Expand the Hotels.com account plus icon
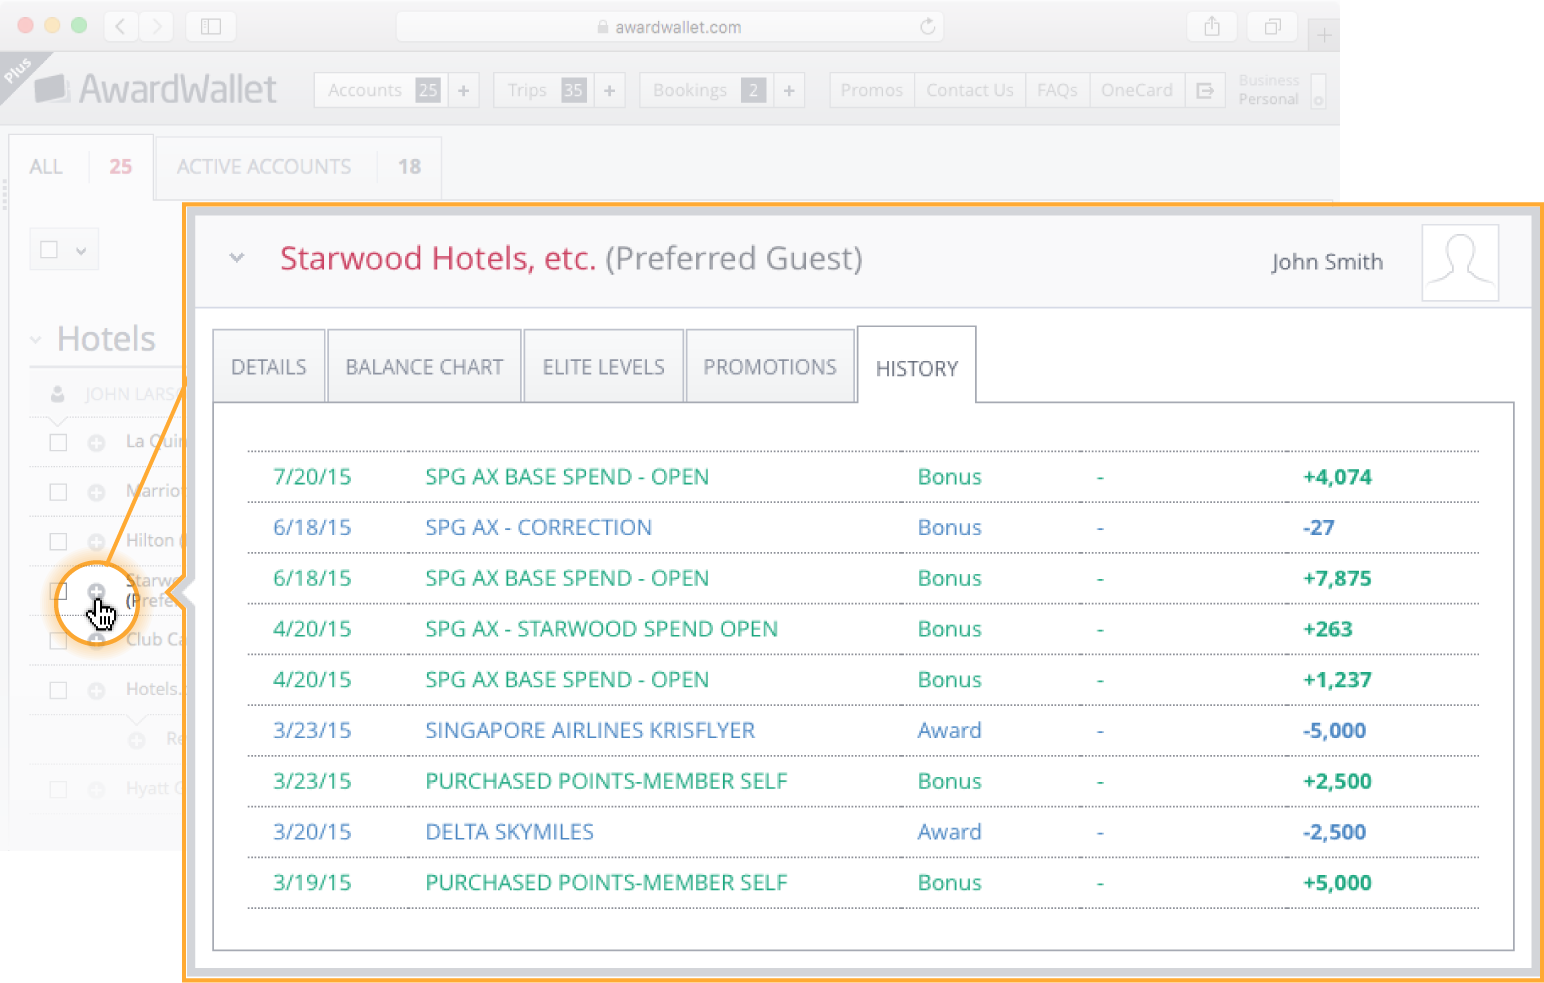Viewport: 1544px width, 983px height. 96,690
